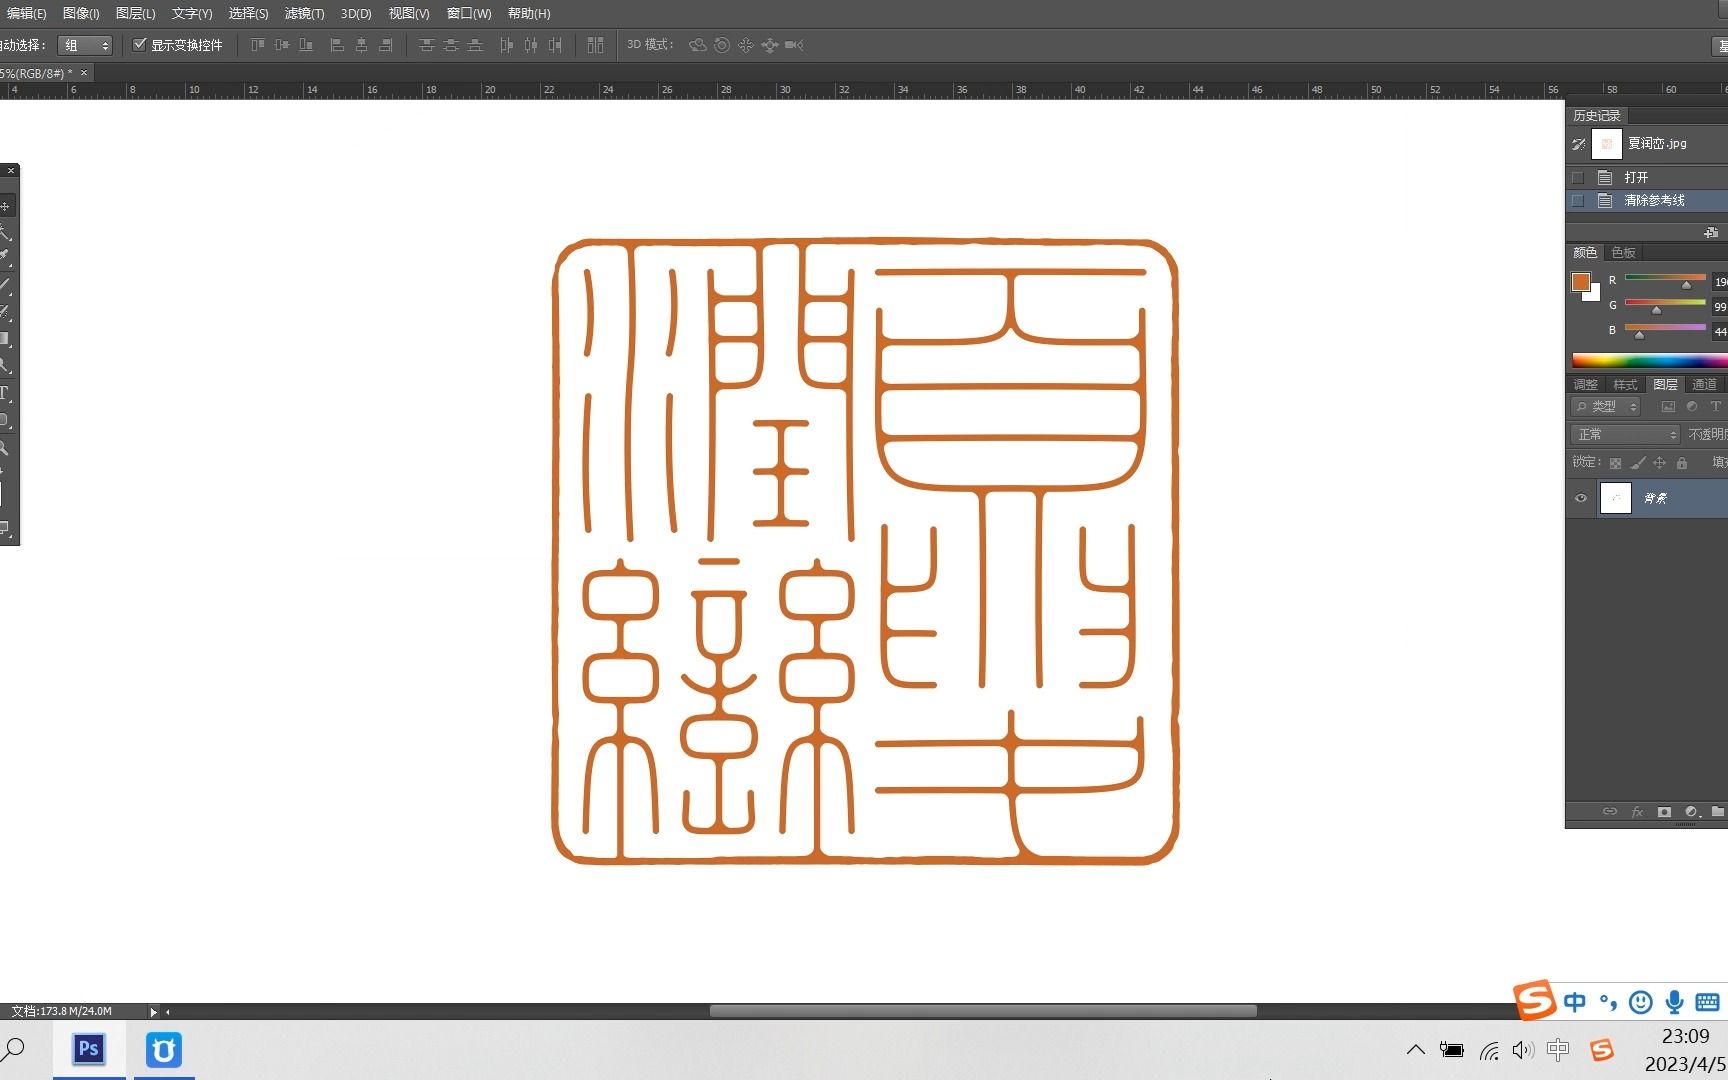Click the 3D camera zoom mode icon

(x=794, y=45)
